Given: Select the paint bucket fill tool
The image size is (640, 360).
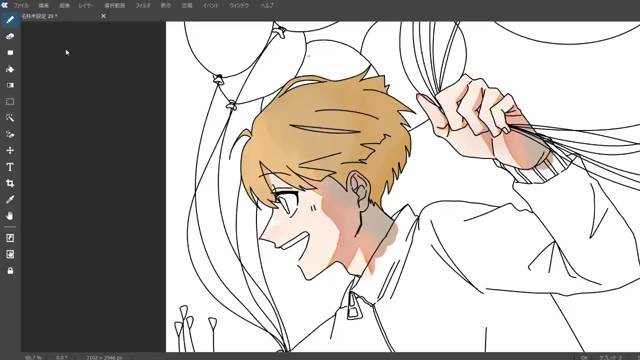Looking at the screenshot, I should tap(10, 69).
